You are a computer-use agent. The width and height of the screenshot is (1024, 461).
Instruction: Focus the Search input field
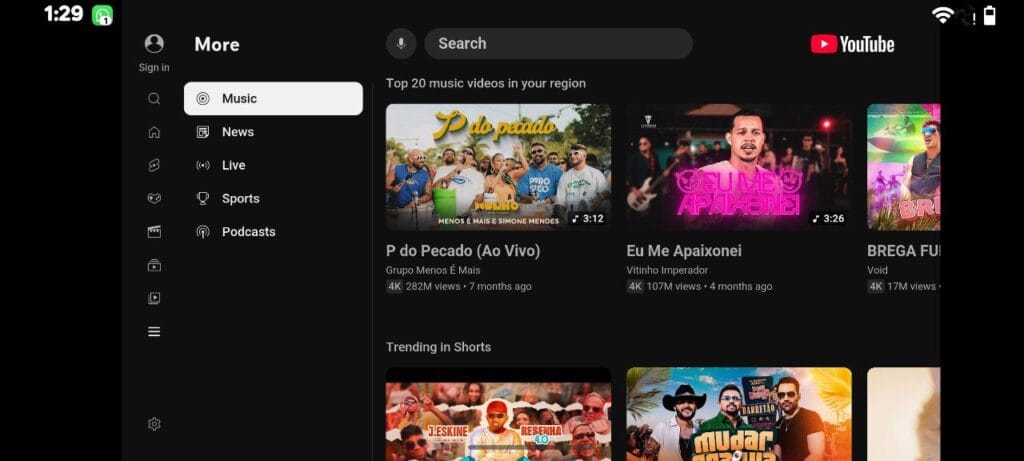(558, 44)
